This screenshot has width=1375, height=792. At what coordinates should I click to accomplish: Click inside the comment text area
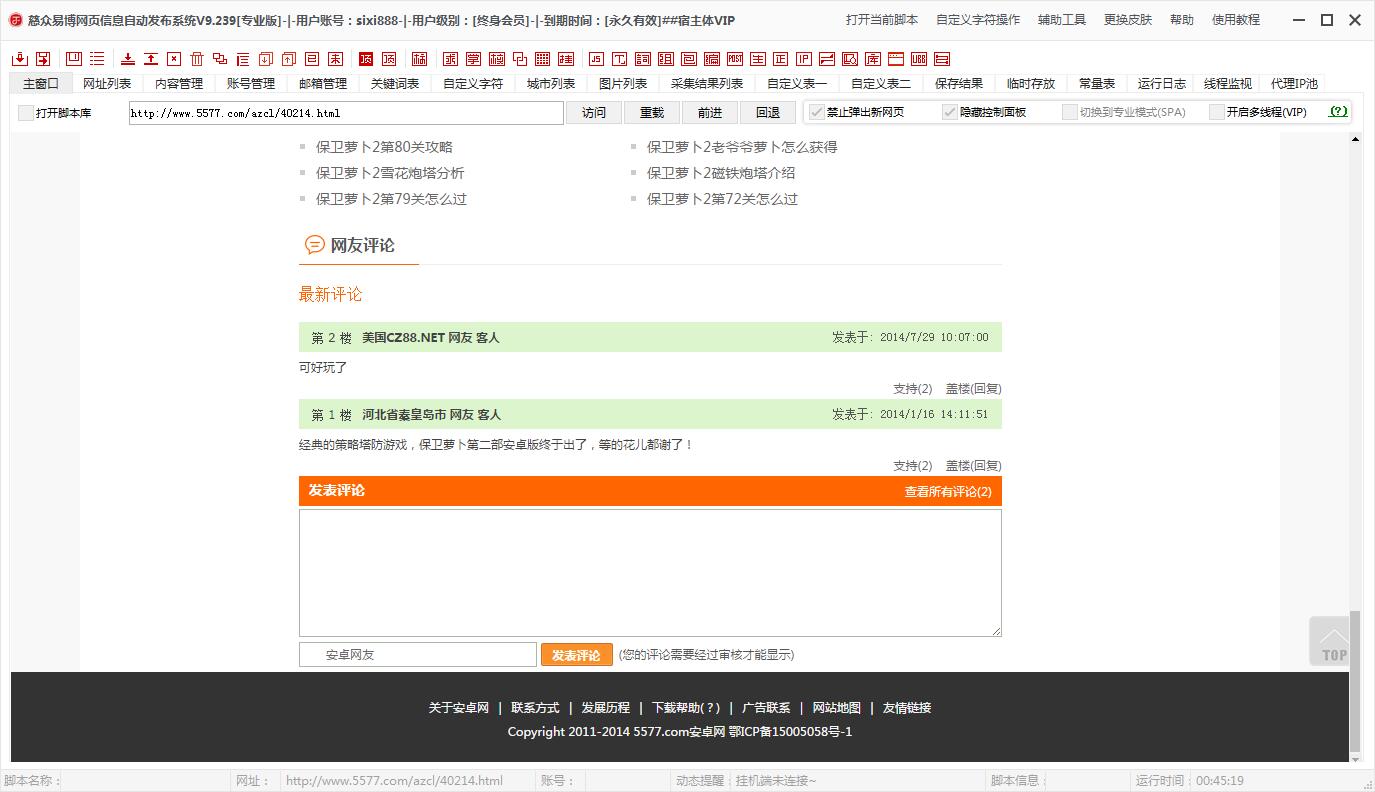point(650,573)
